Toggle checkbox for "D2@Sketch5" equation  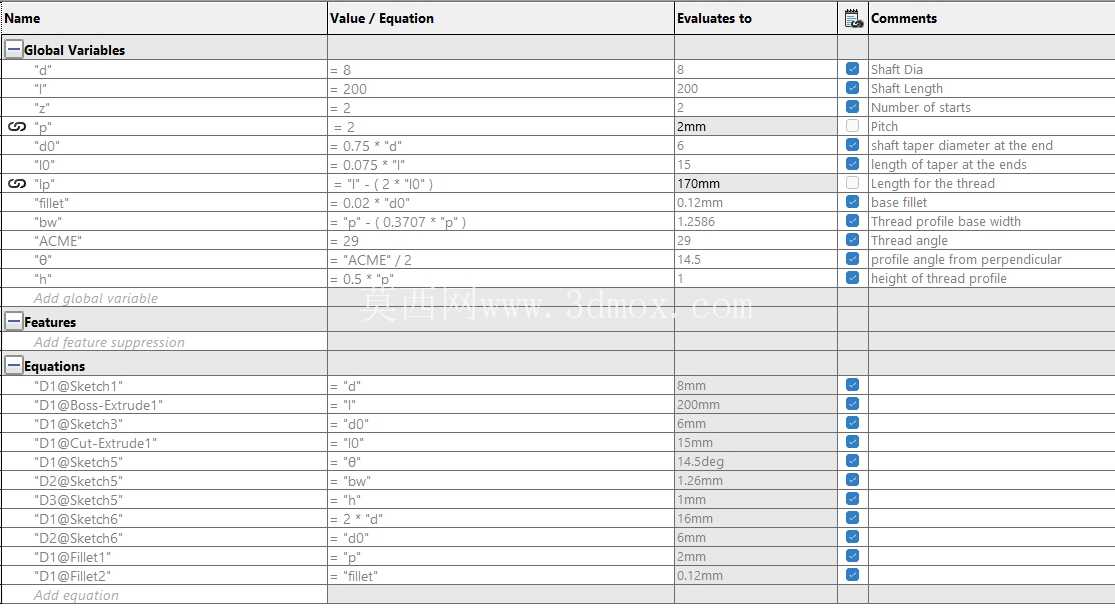pos(853,480)
